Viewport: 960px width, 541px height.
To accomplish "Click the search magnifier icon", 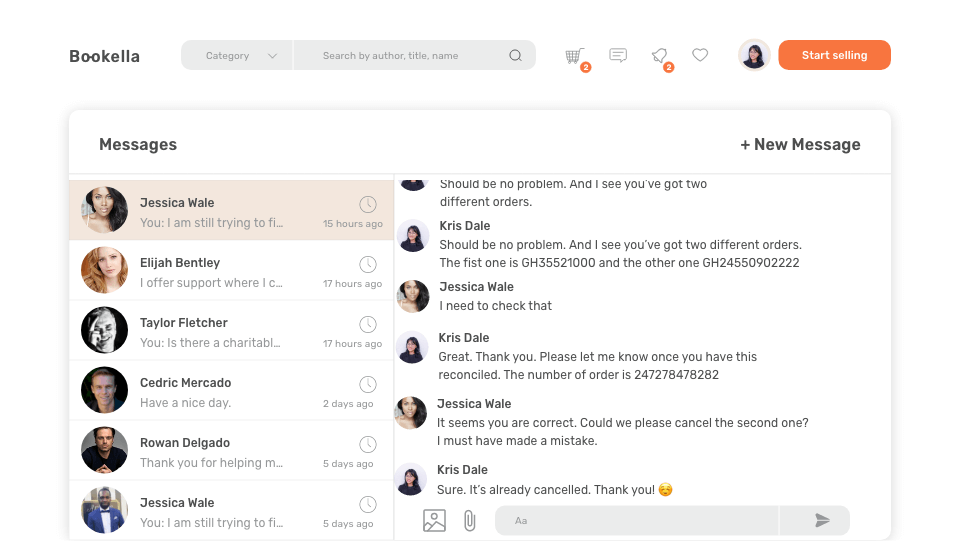I will click(x=516, y=56).
